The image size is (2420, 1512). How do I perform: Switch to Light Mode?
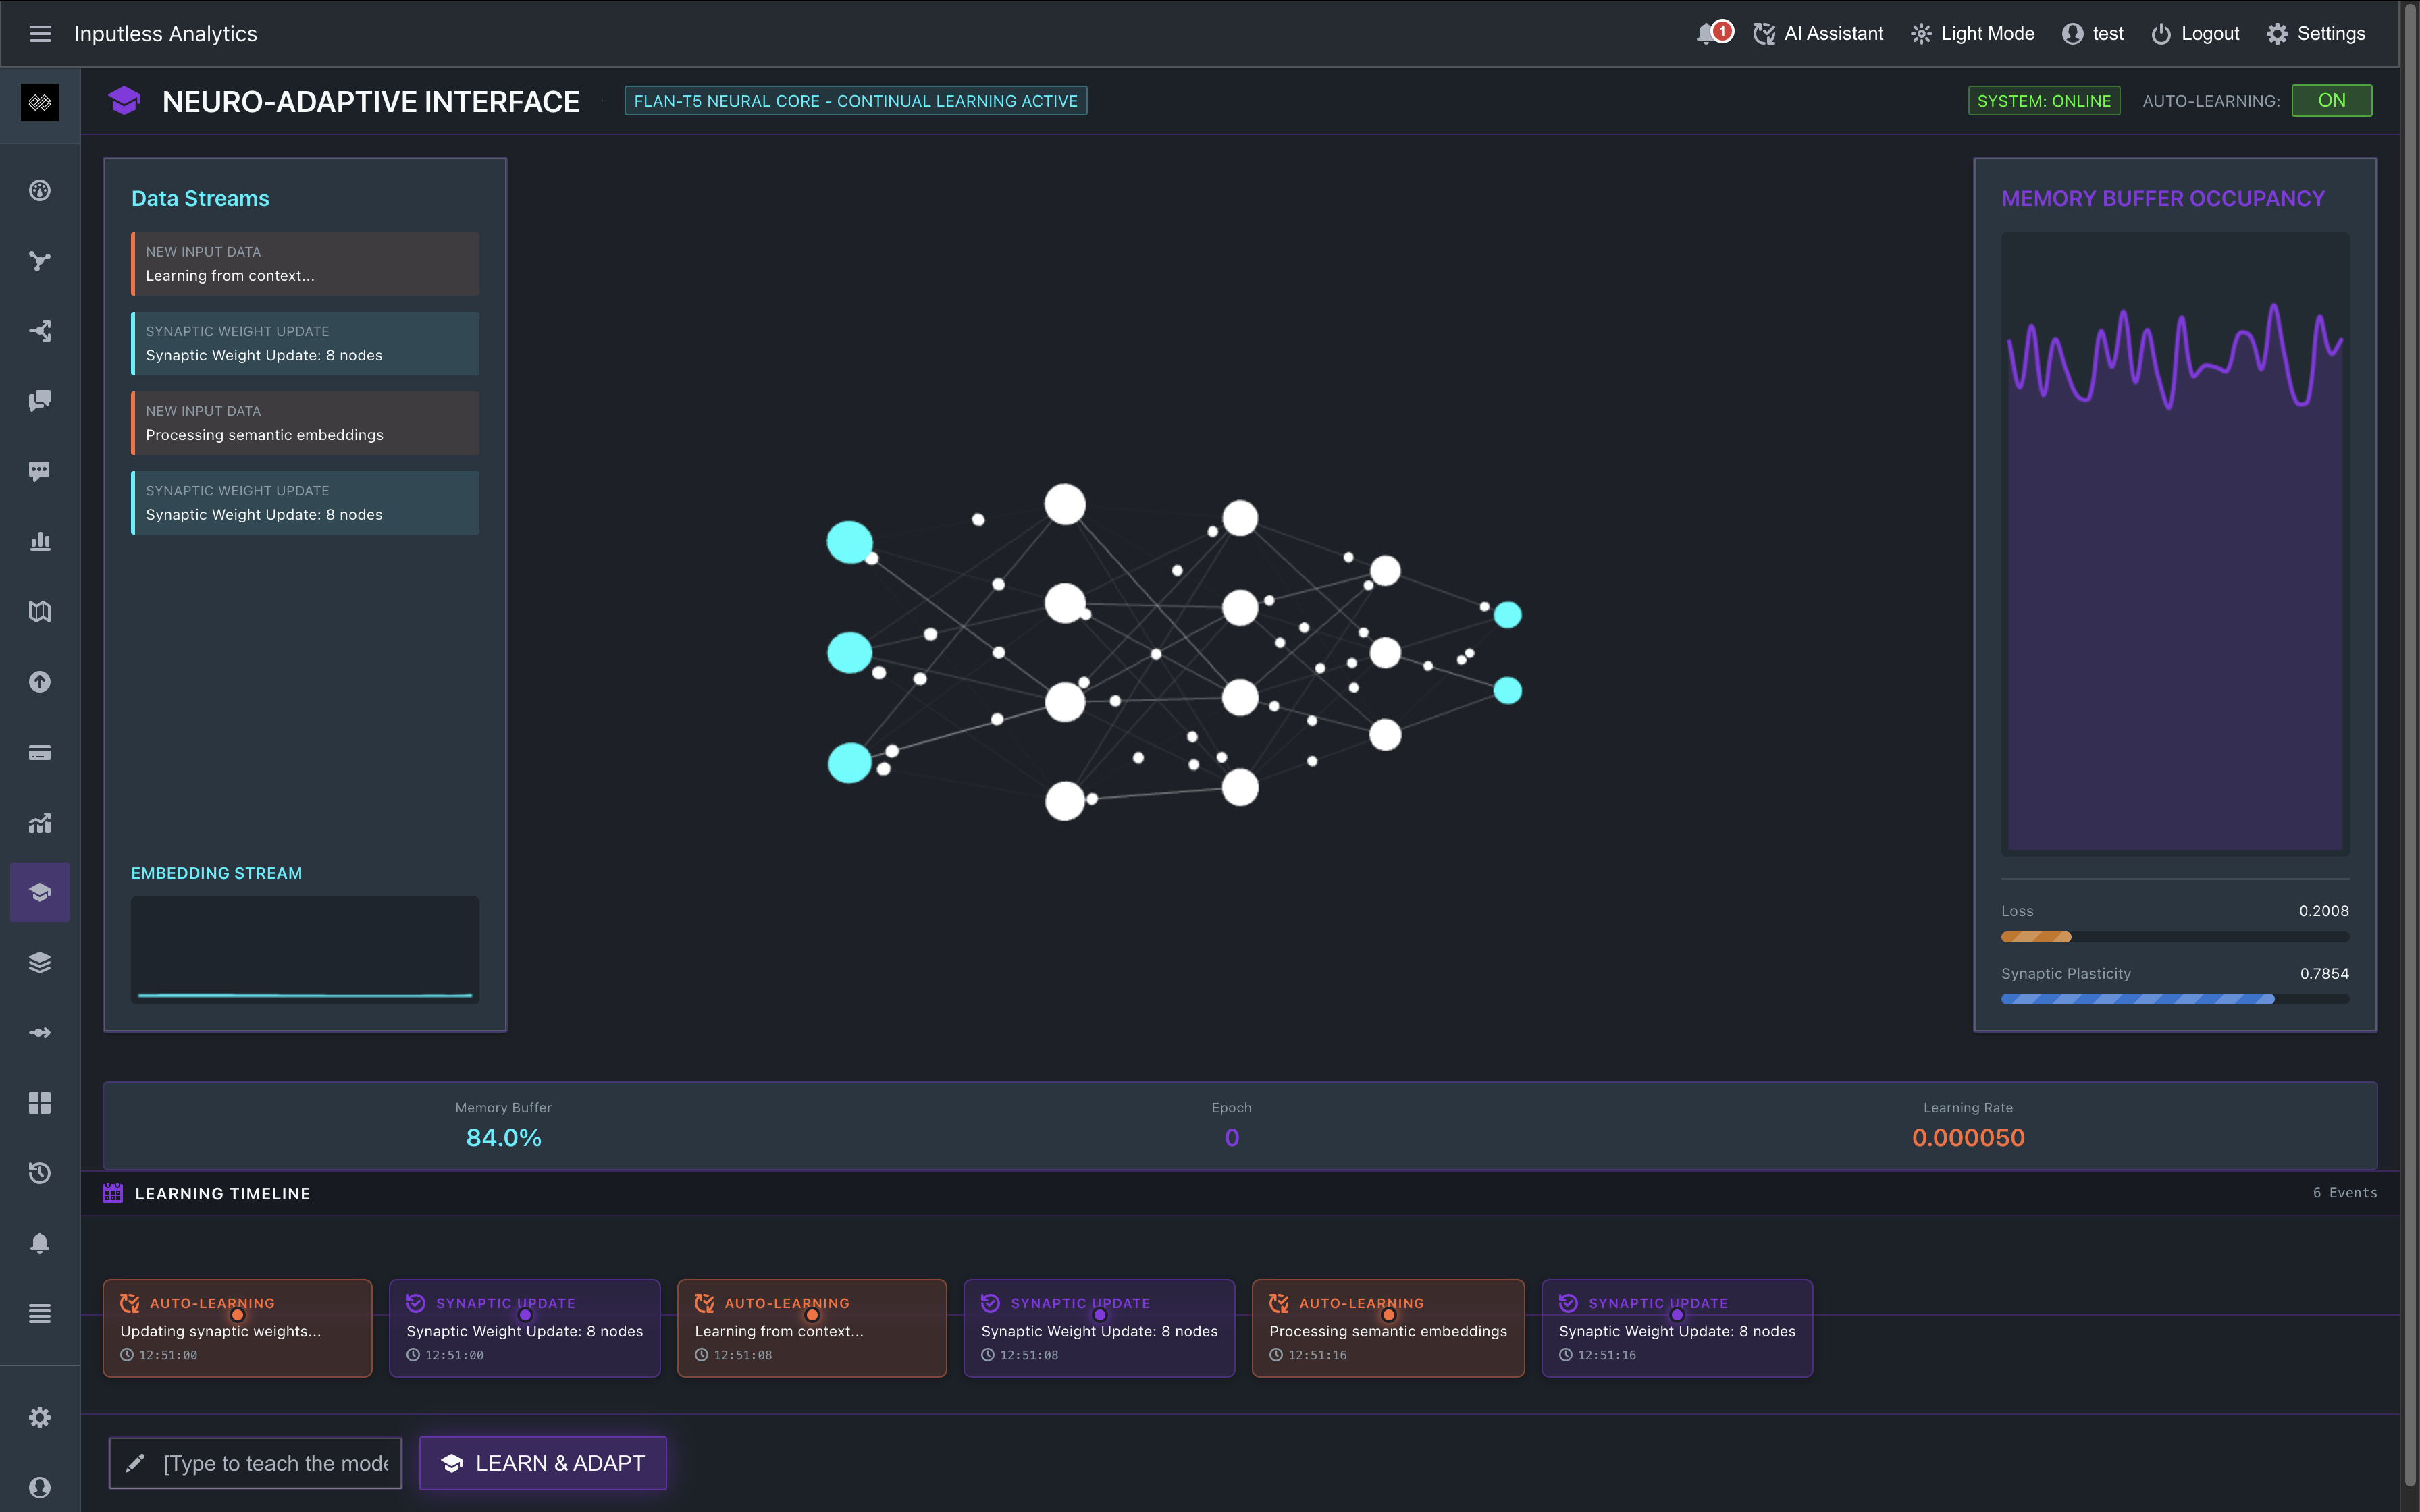click(1972, 34)
